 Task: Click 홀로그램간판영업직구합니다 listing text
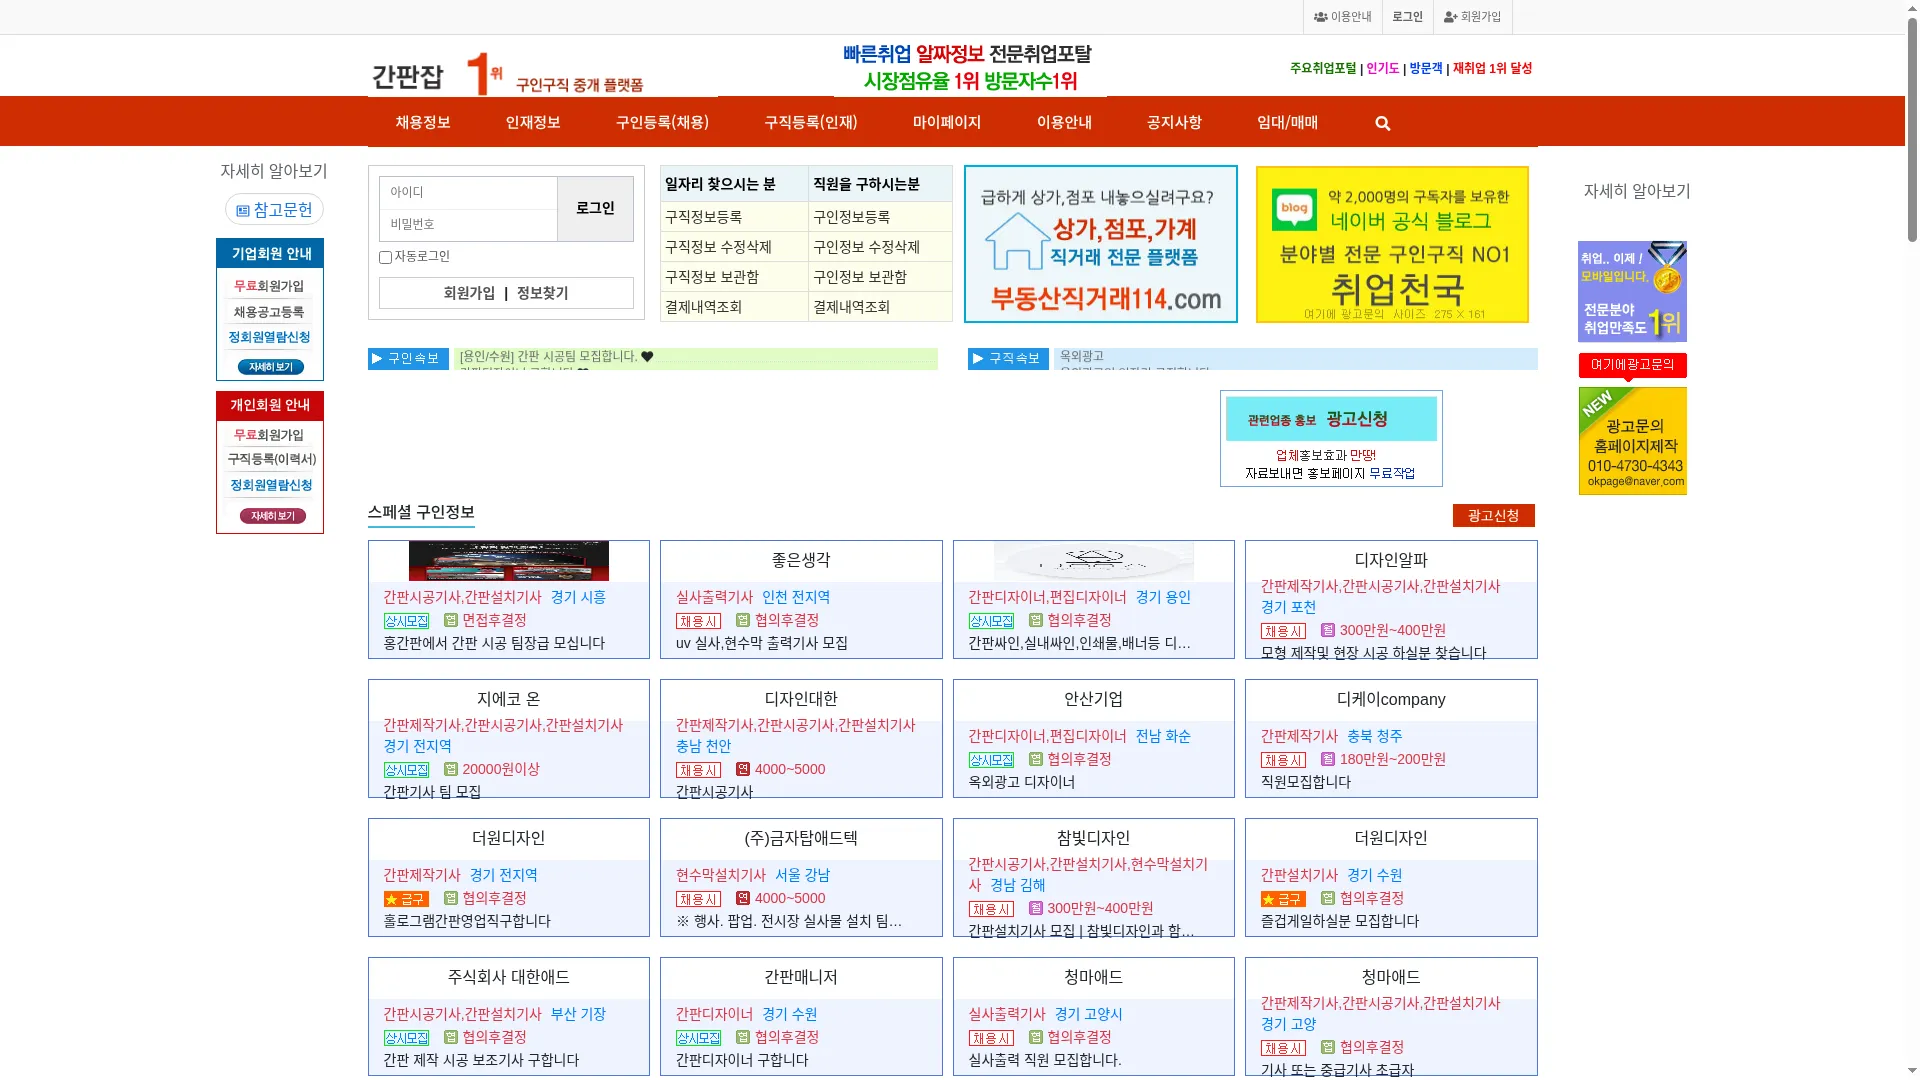coord(467,921)
